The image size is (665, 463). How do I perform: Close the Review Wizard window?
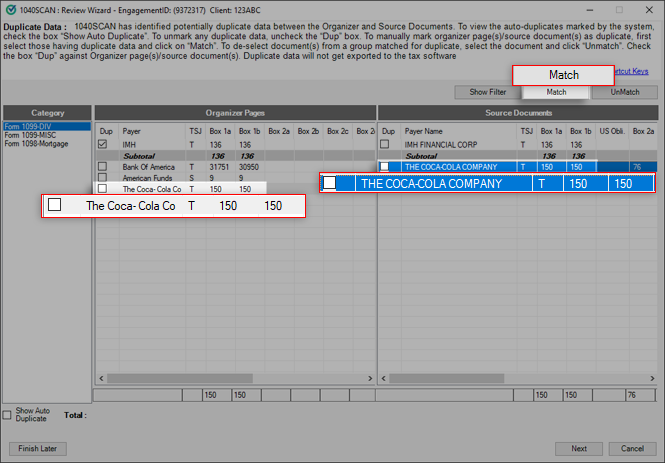[x=647, y=10]
